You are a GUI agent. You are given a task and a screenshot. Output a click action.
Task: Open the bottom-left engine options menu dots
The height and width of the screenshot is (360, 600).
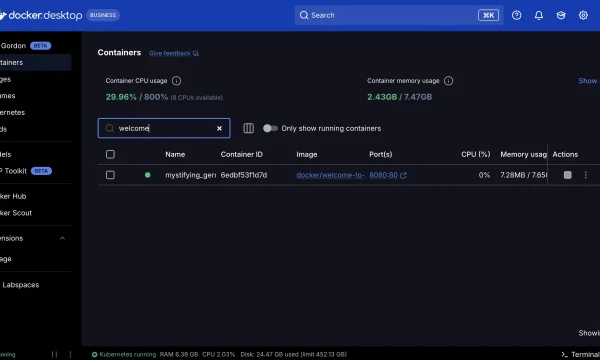coord(70,355)
